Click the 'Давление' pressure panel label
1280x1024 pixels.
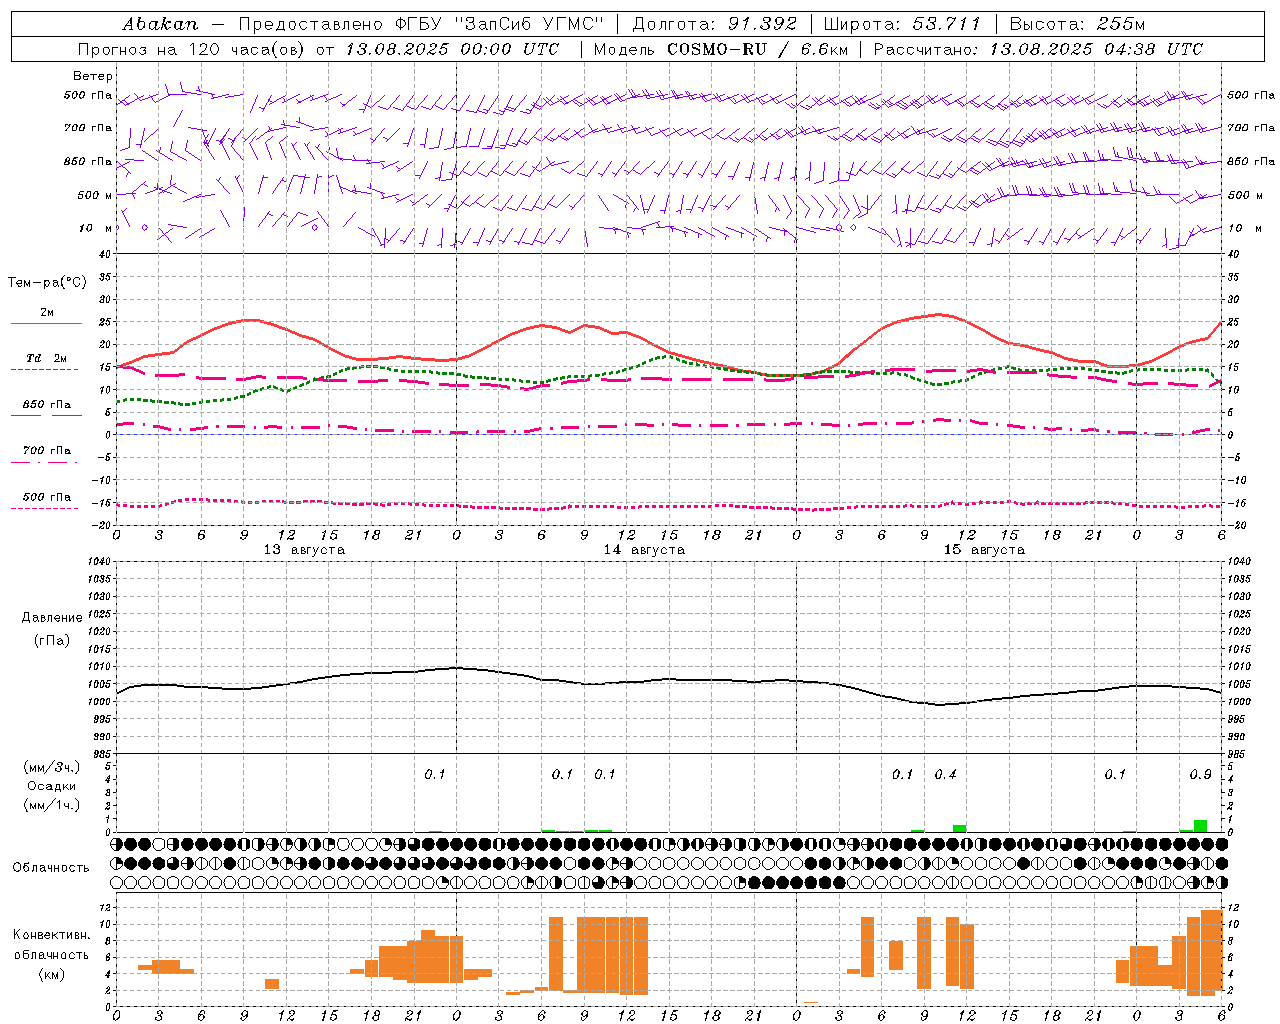pos(52,618)
